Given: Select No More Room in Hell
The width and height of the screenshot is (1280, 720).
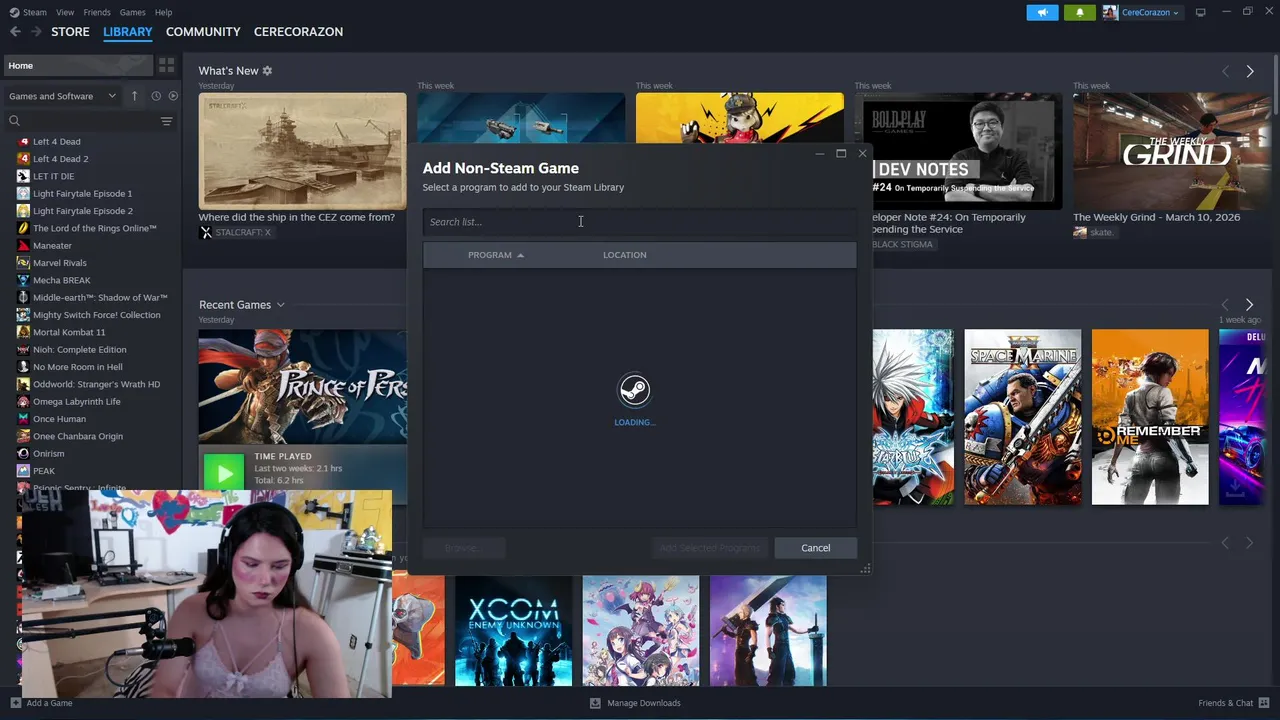Looking at the screenshot, I should tap(77, 367).
